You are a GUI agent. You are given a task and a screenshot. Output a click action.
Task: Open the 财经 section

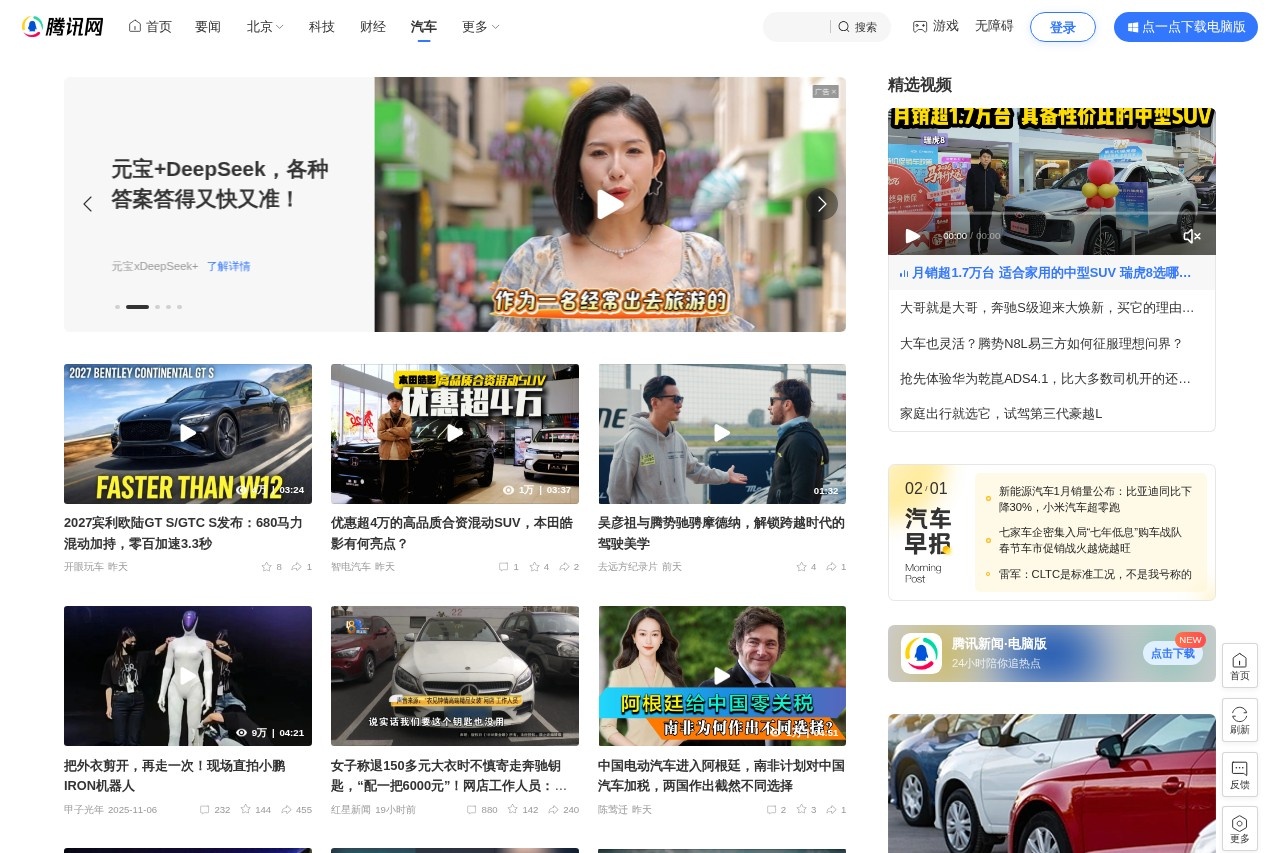coord(373,27)
